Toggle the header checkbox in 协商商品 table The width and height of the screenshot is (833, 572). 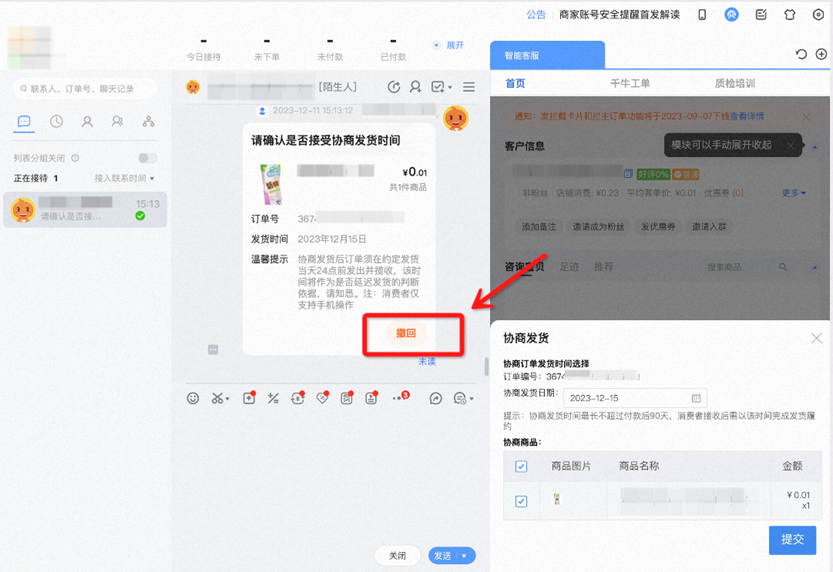[521, 466]
